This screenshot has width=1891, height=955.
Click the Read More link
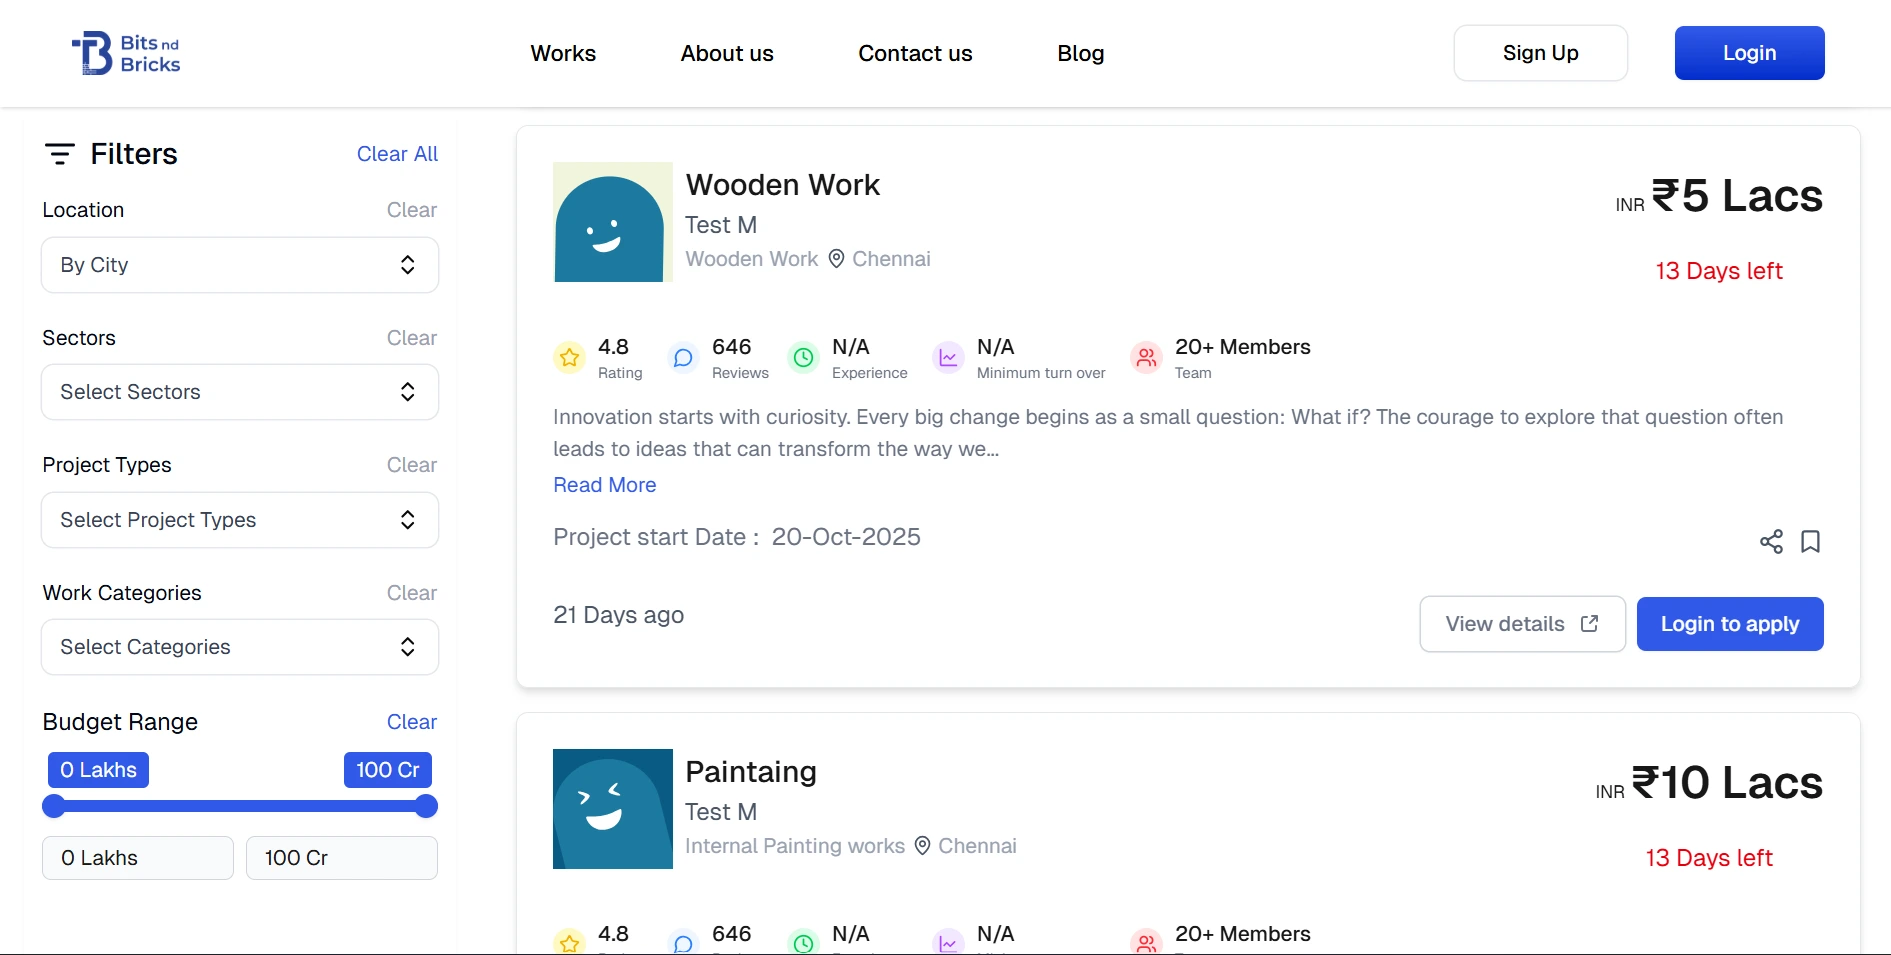click(605, 485)
